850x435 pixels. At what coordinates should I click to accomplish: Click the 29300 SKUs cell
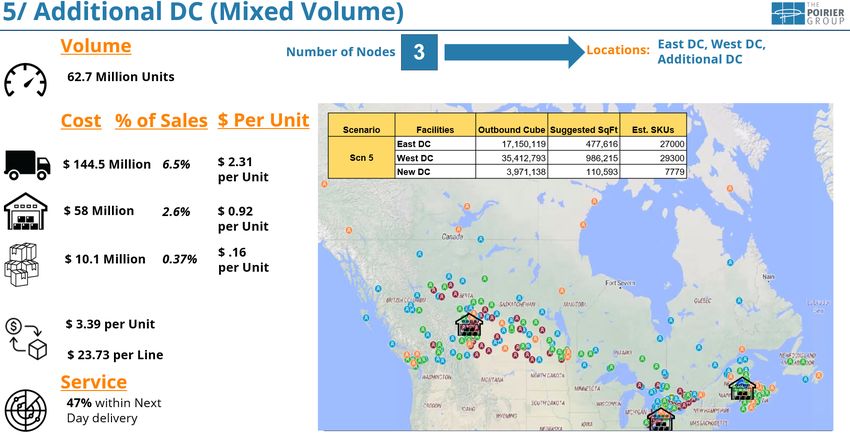[653, 158]
